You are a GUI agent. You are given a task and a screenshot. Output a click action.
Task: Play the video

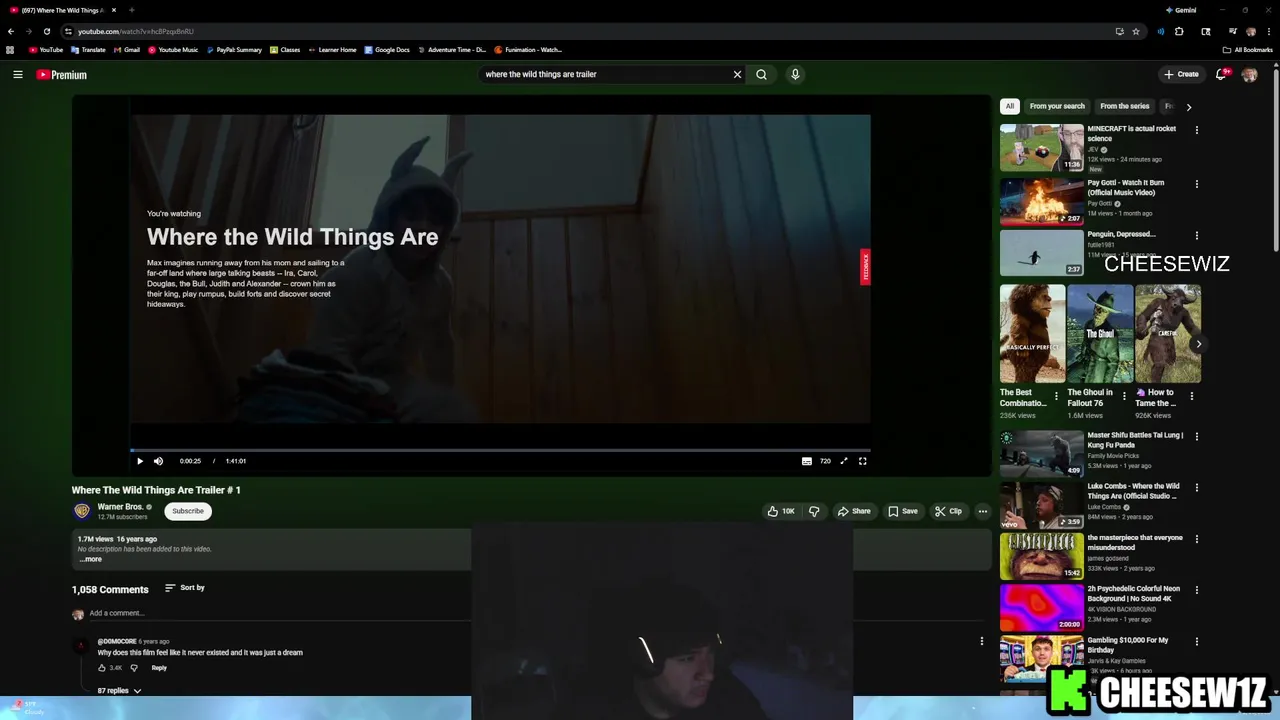(140, 461)
